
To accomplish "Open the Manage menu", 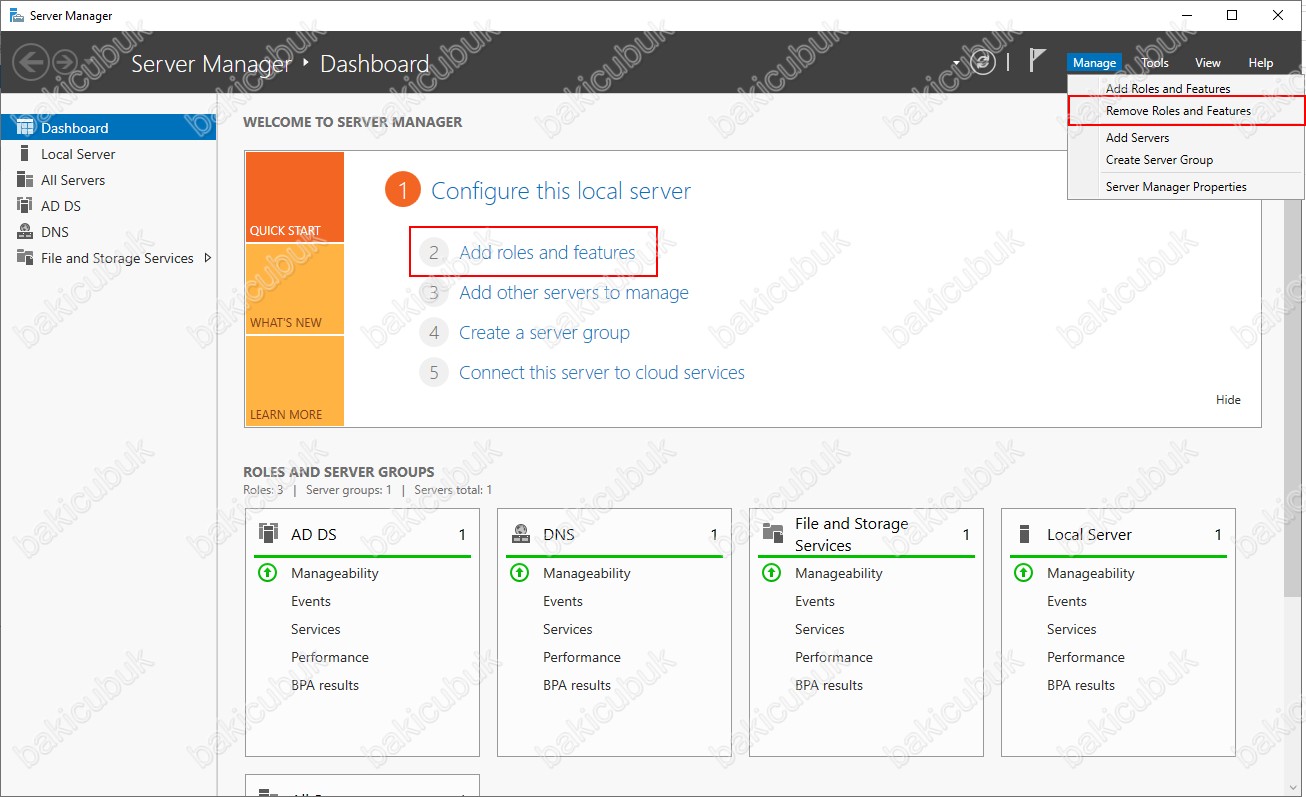I will point(1094,63).
